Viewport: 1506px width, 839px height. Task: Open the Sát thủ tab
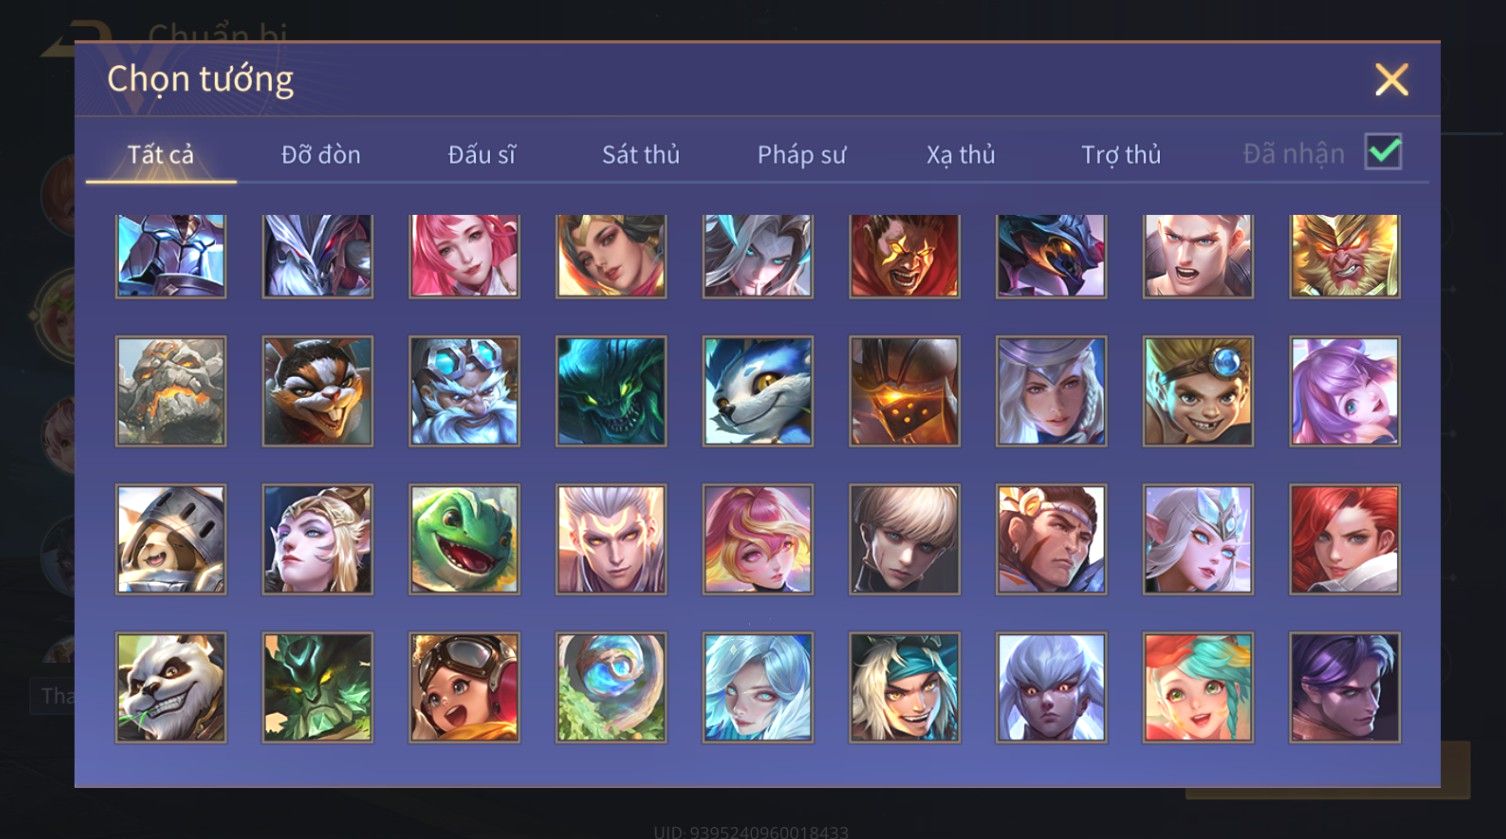click(641, 154)
